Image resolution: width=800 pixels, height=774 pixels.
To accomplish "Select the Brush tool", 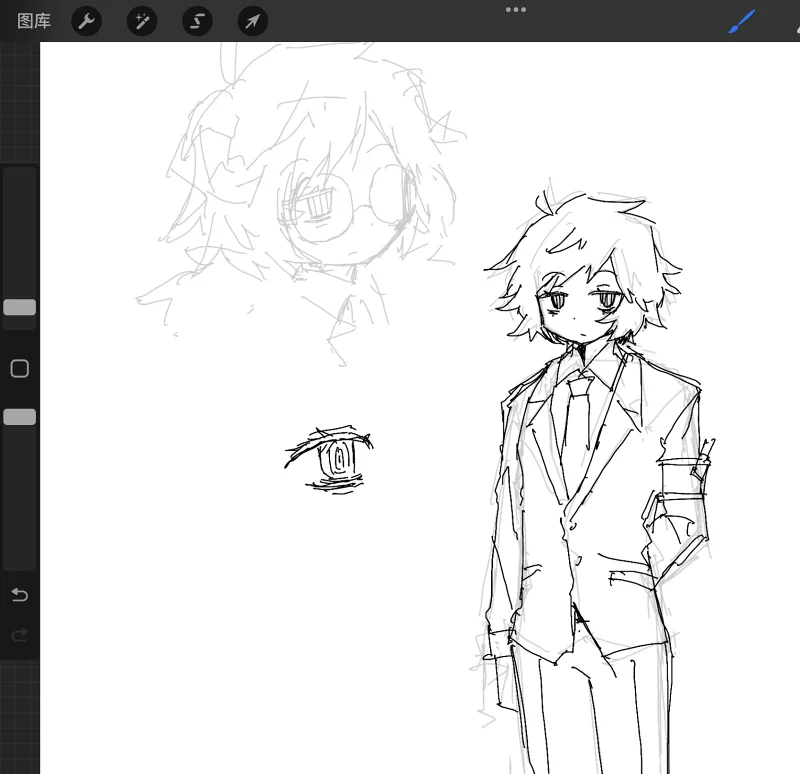I will pos(741,21).
